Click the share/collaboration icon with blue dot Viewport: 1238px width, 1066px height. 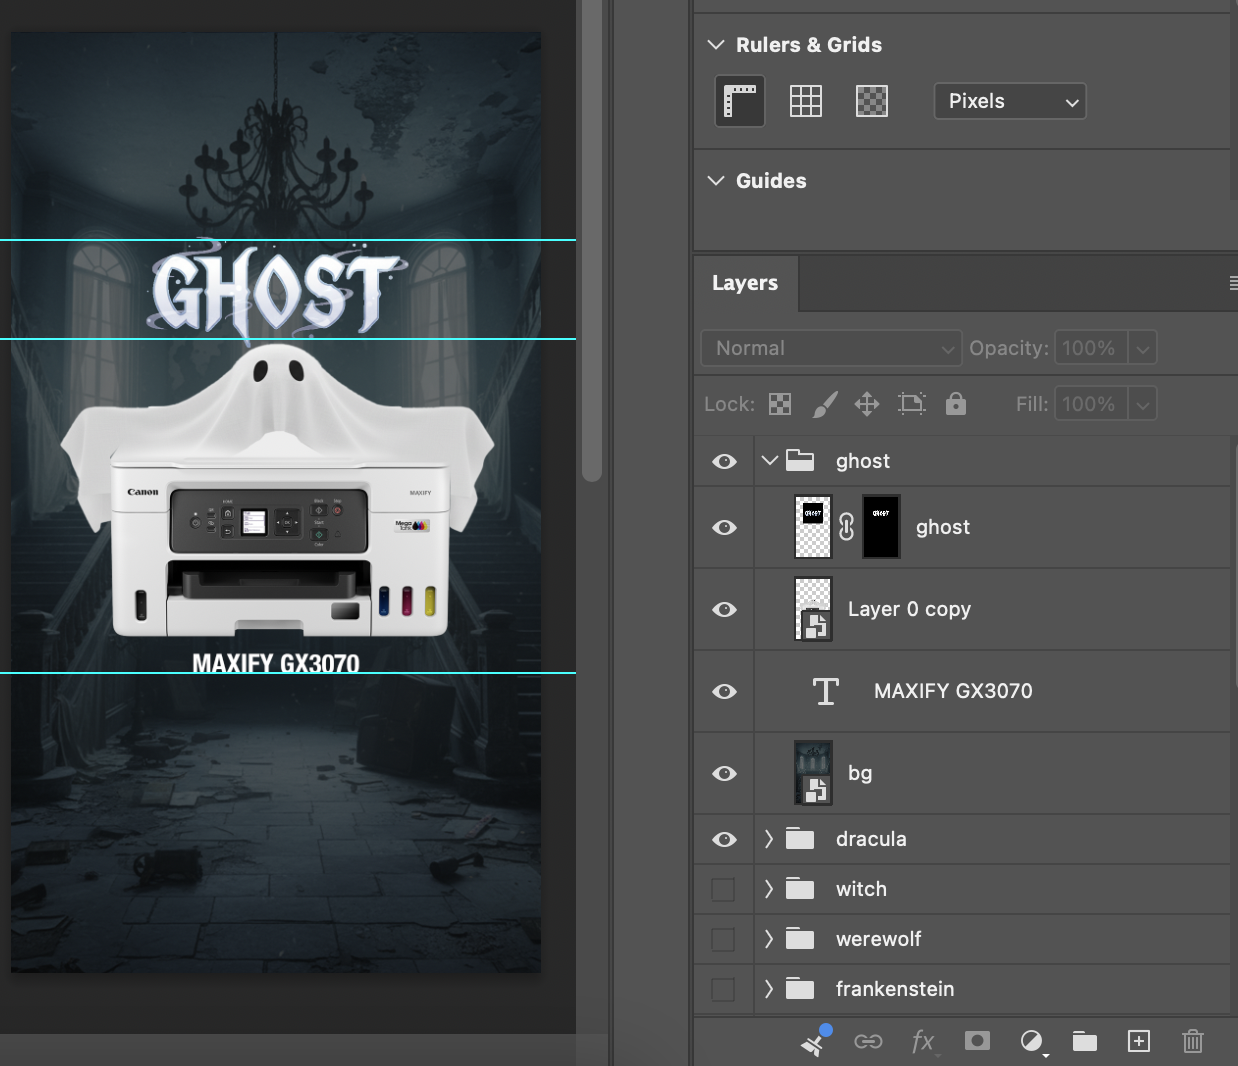(x=815, y=1041)
